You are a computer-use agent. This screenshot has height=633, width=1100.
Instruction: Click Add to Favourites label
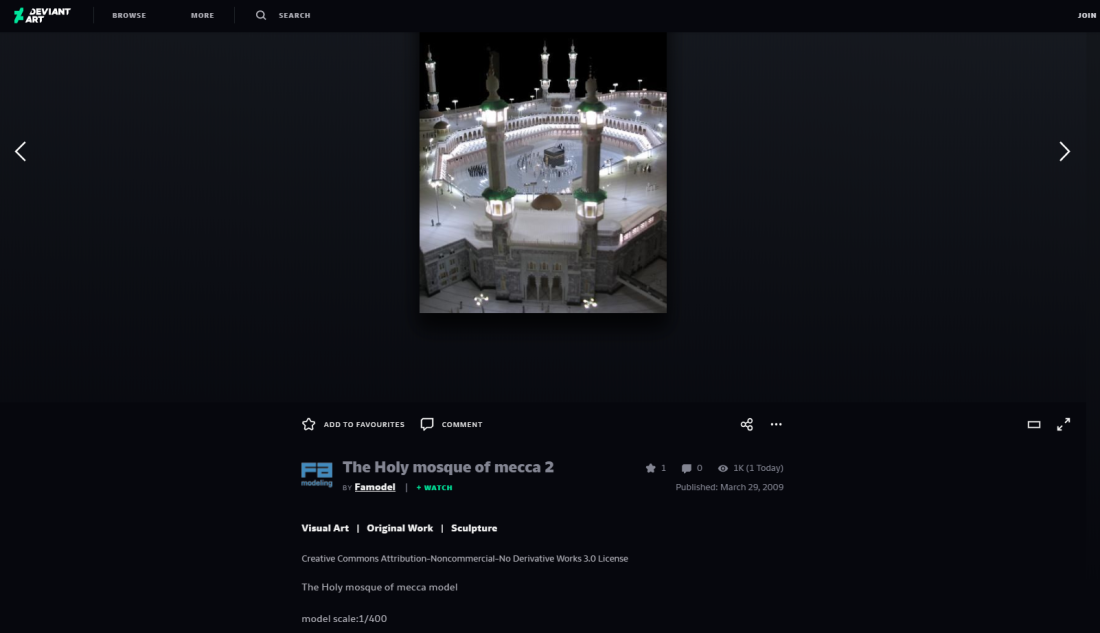point(364,425)
